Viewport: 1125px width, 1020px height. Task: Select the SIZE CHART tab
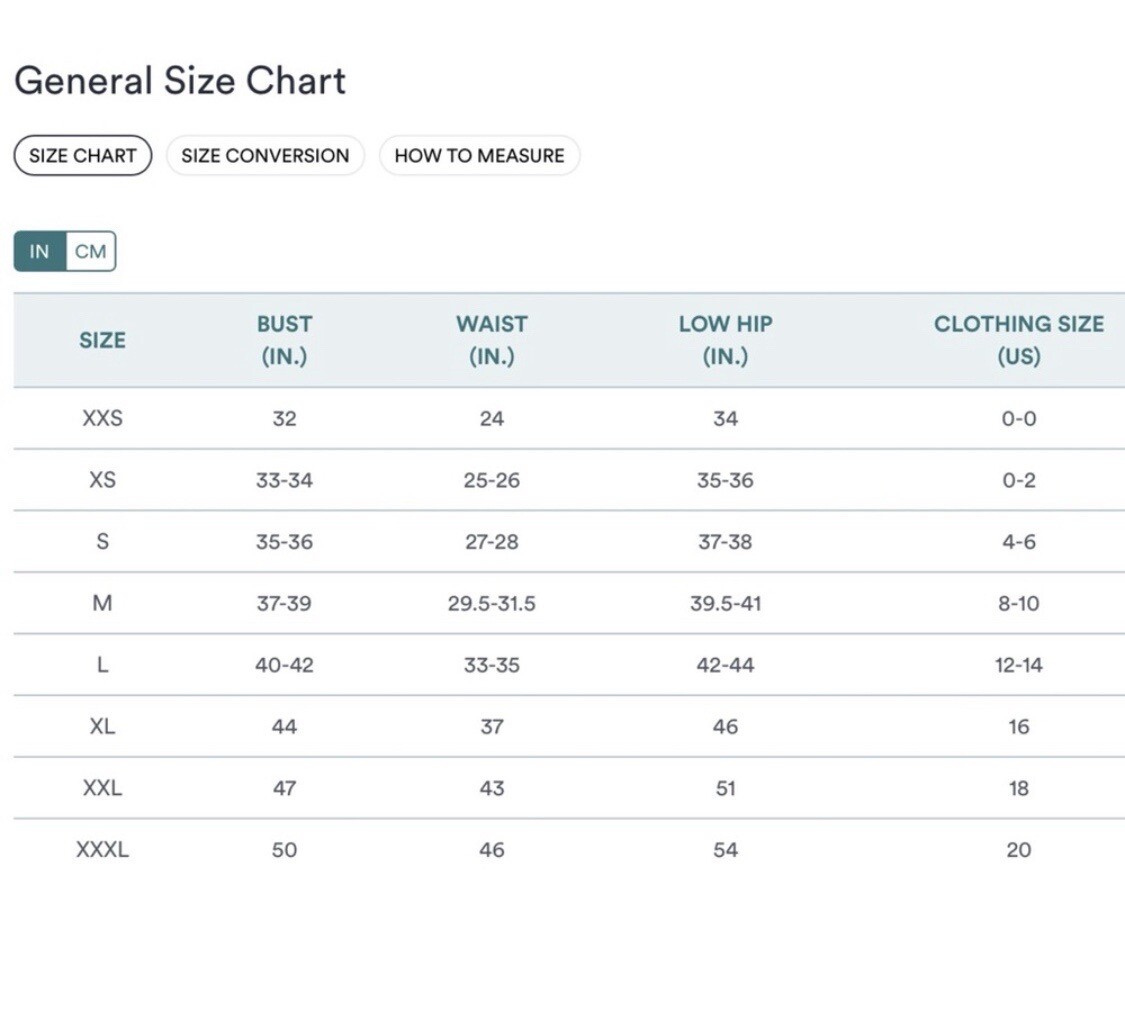82,156
